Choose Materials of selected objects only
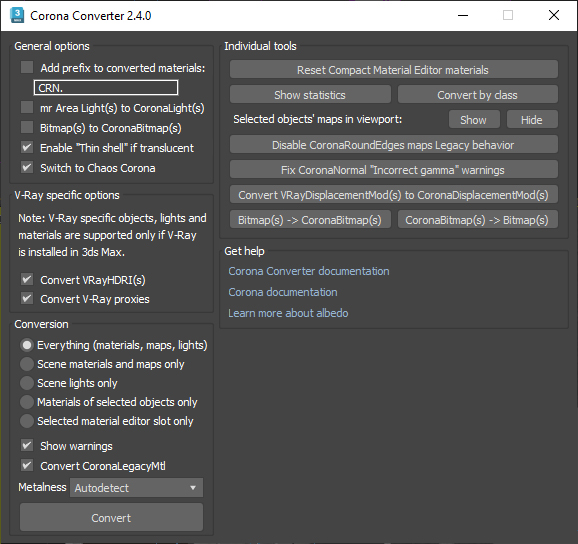 pos(27,402)
